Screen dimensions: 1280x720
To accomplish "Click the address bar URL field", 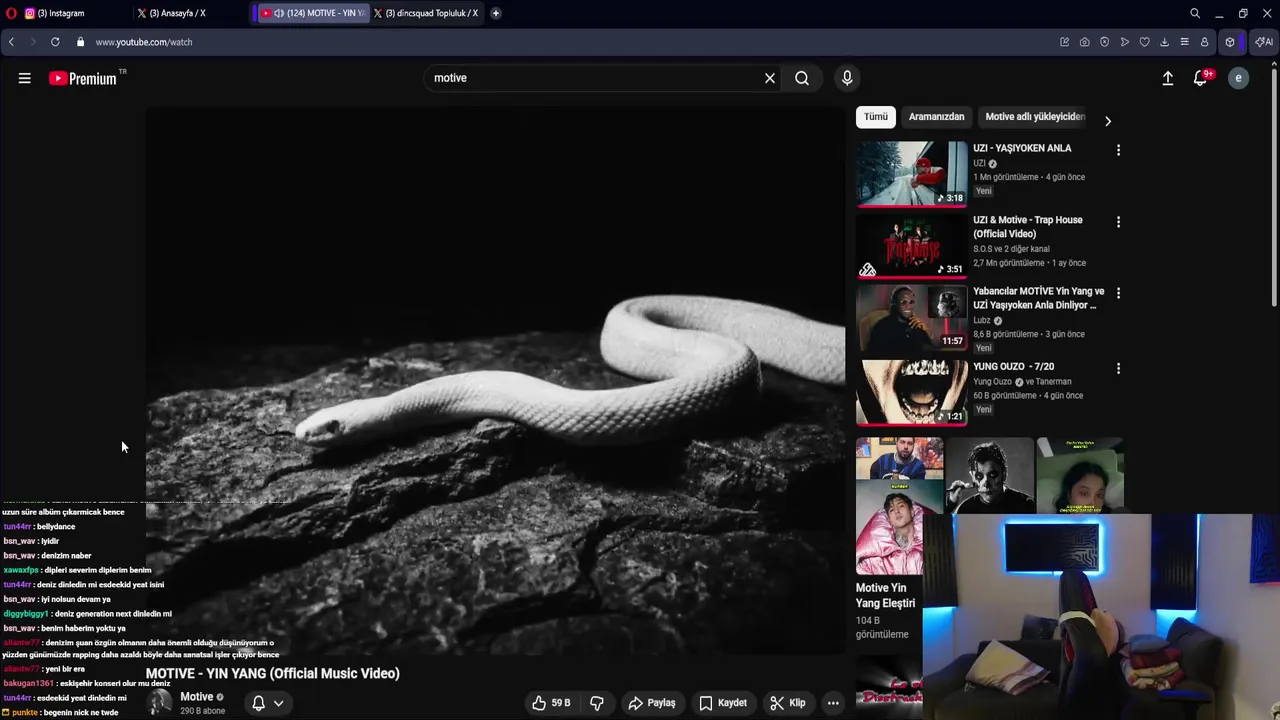I will point(570,42).
